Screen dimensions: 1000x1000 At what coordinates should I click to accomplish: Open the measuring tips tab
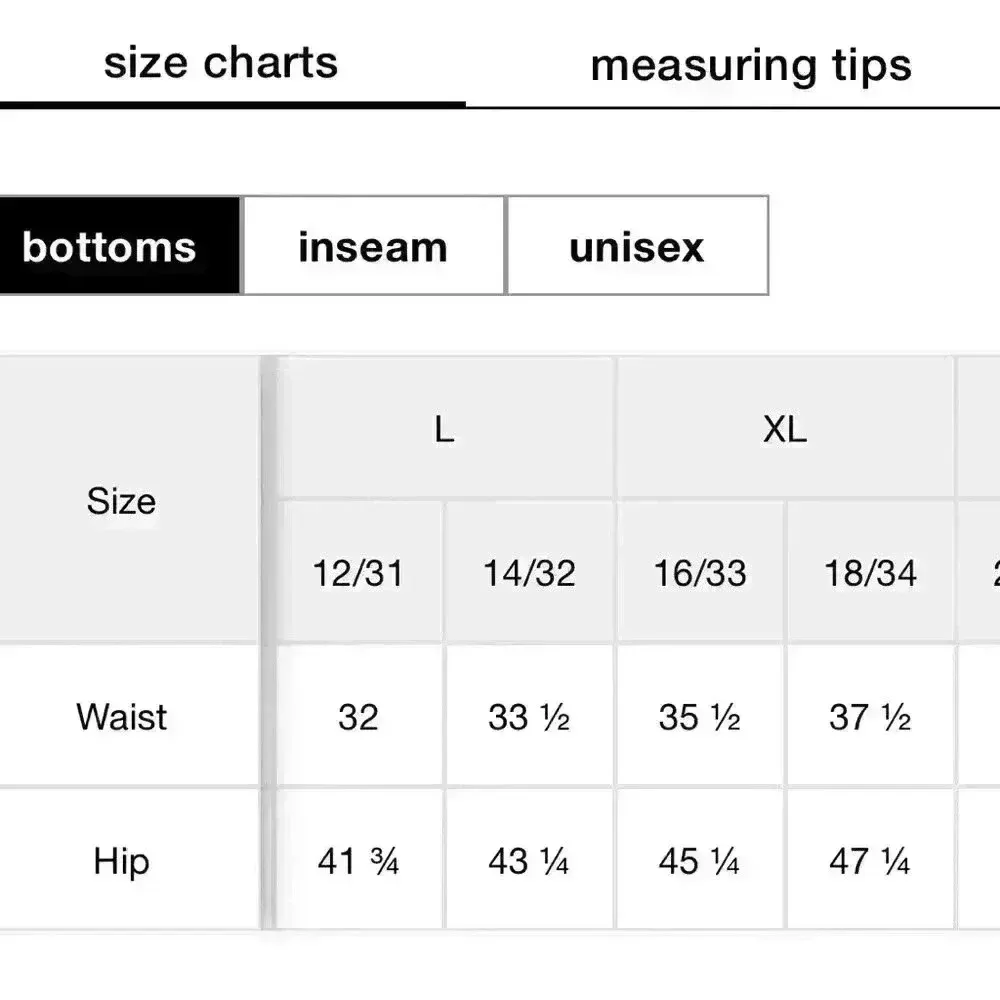click(751, 66)
